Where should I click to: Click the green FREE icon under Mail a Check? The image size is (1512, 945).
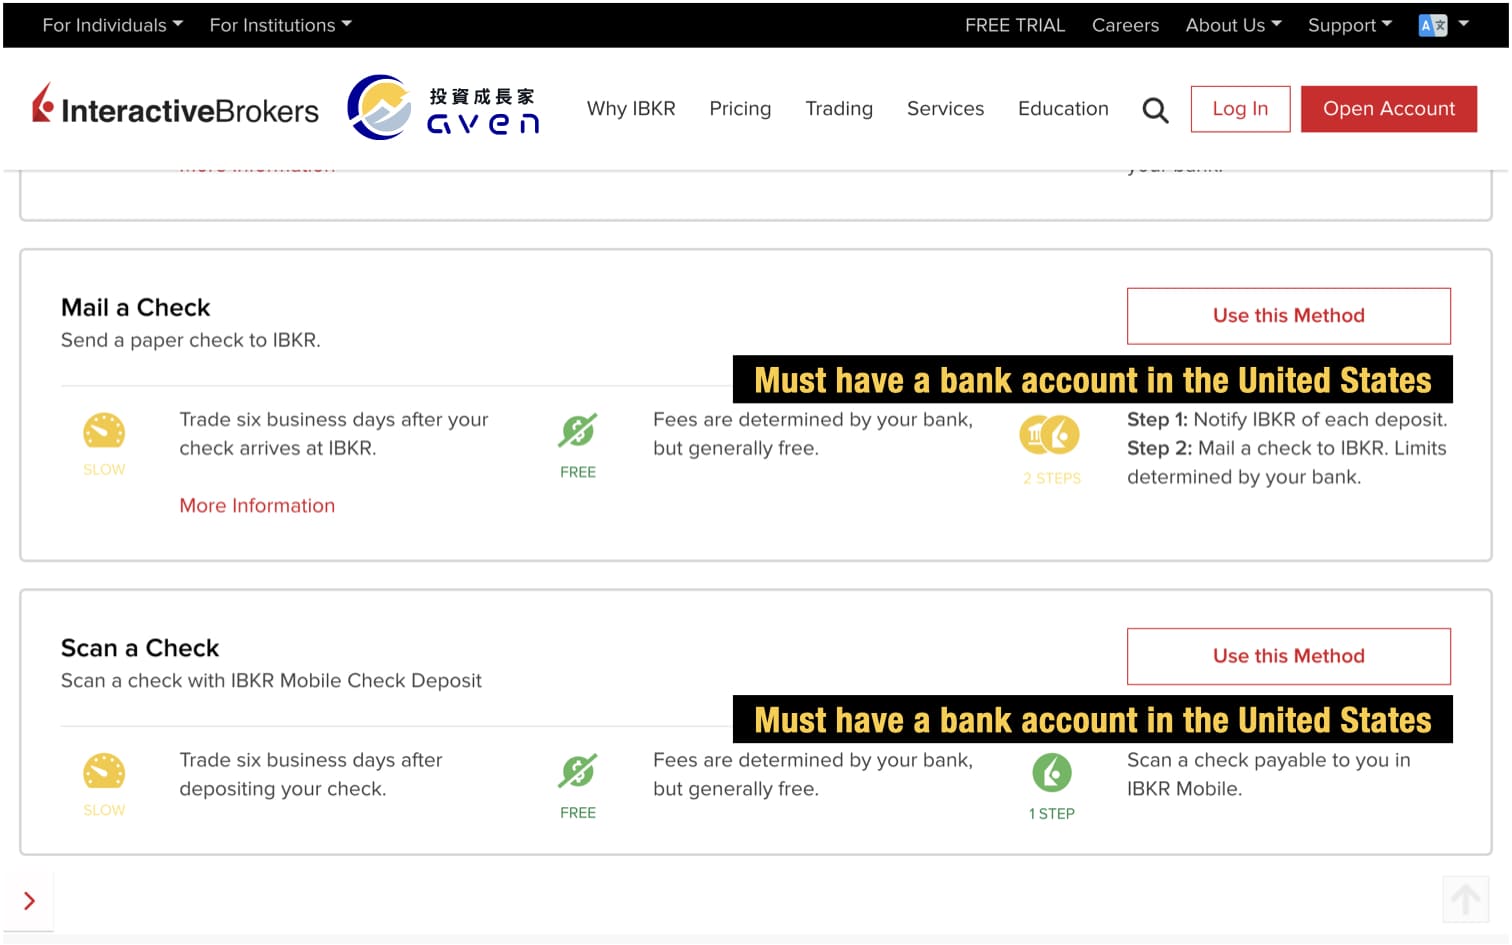coord(577,432)
